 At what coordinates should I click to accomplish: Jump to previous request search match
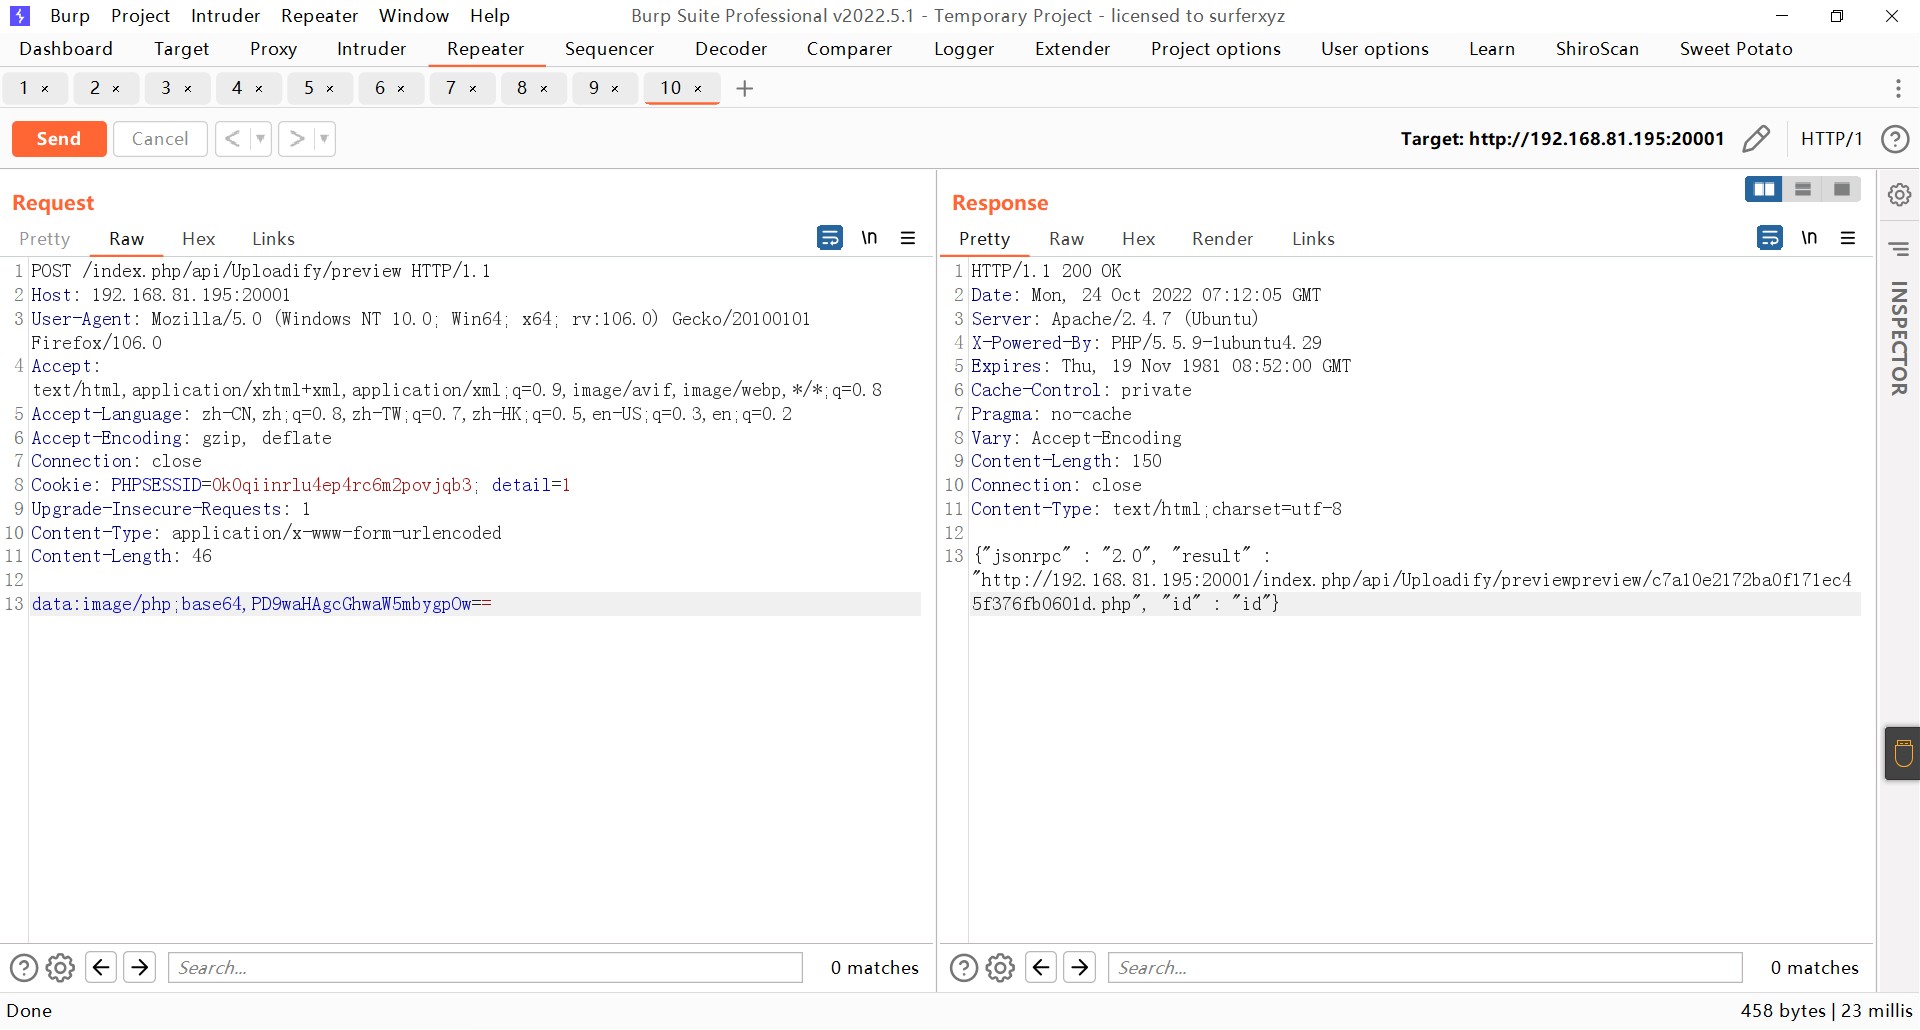[x=101, y=967]
